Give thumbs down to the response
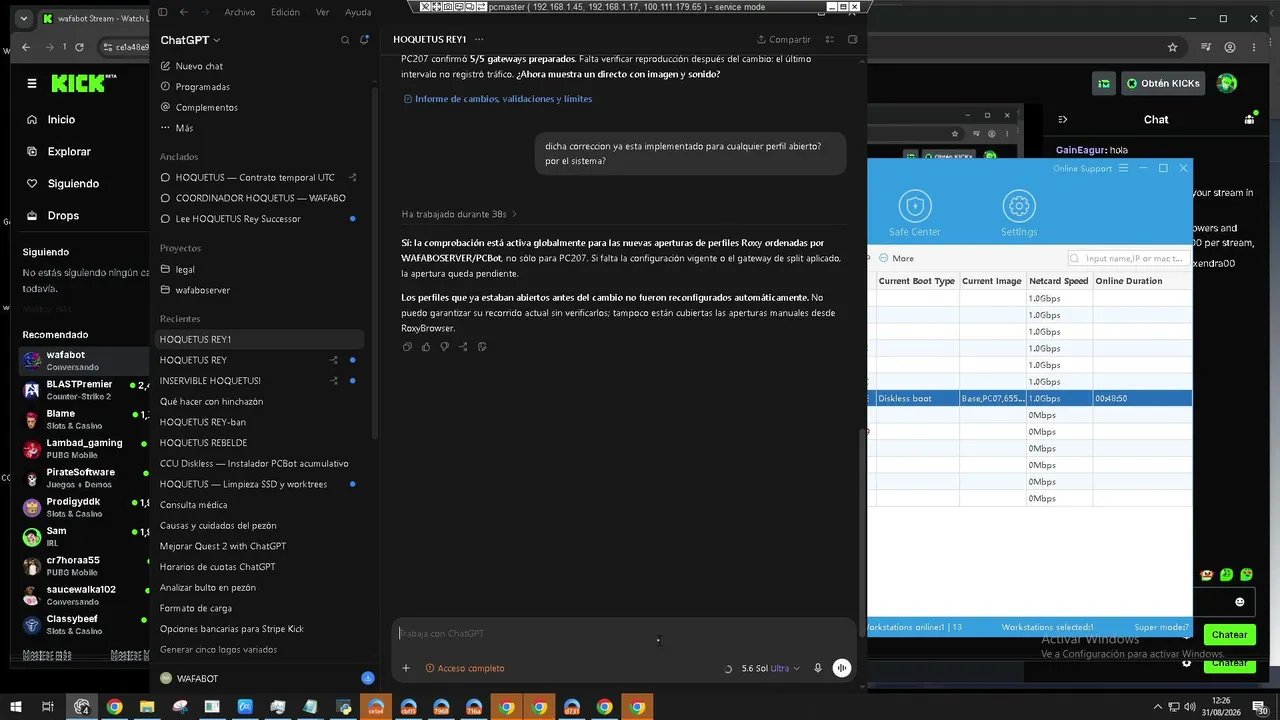This screenshot has height=720, width=1280. (x=444, y=347)
